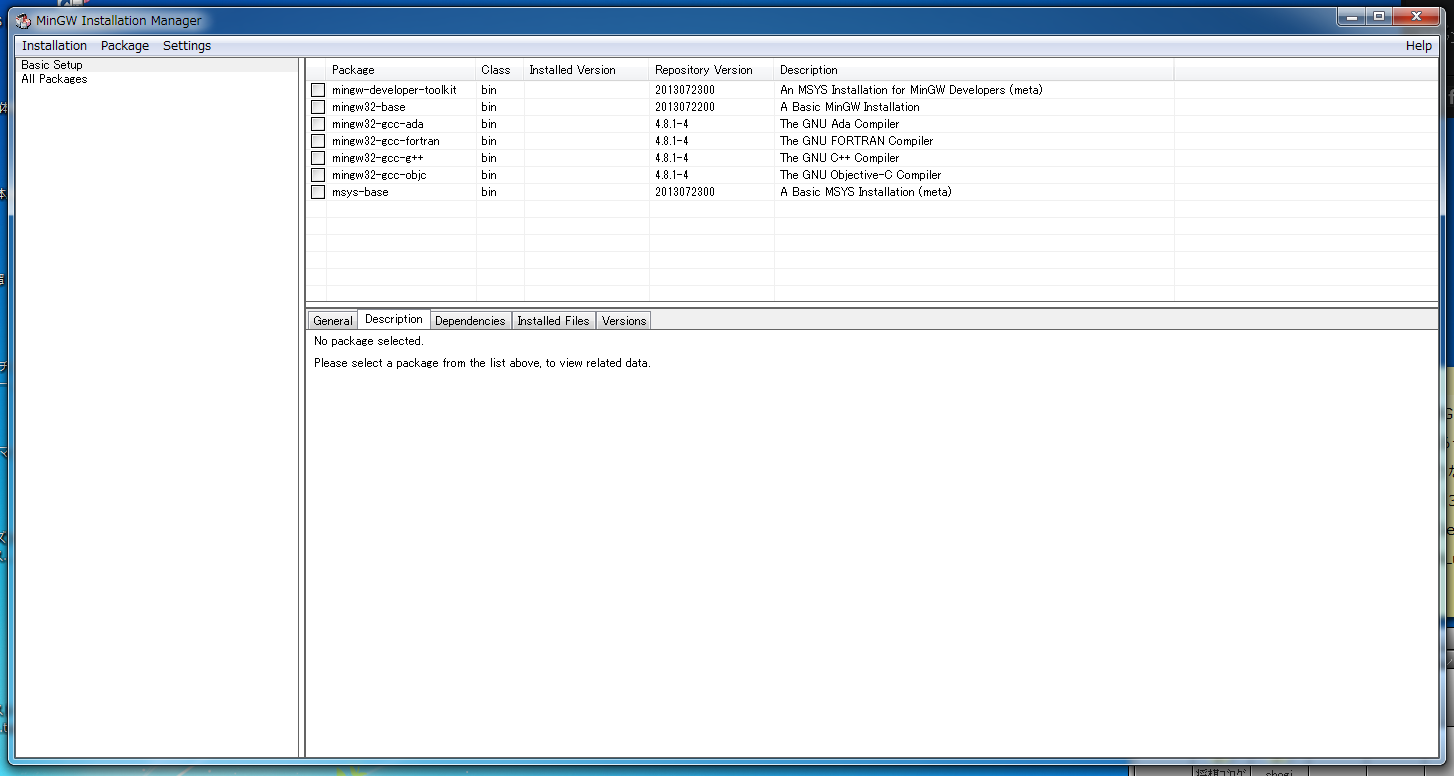Select the mingw-developer-toolkit package name
1454x776 pixels.
coord(394,90)
